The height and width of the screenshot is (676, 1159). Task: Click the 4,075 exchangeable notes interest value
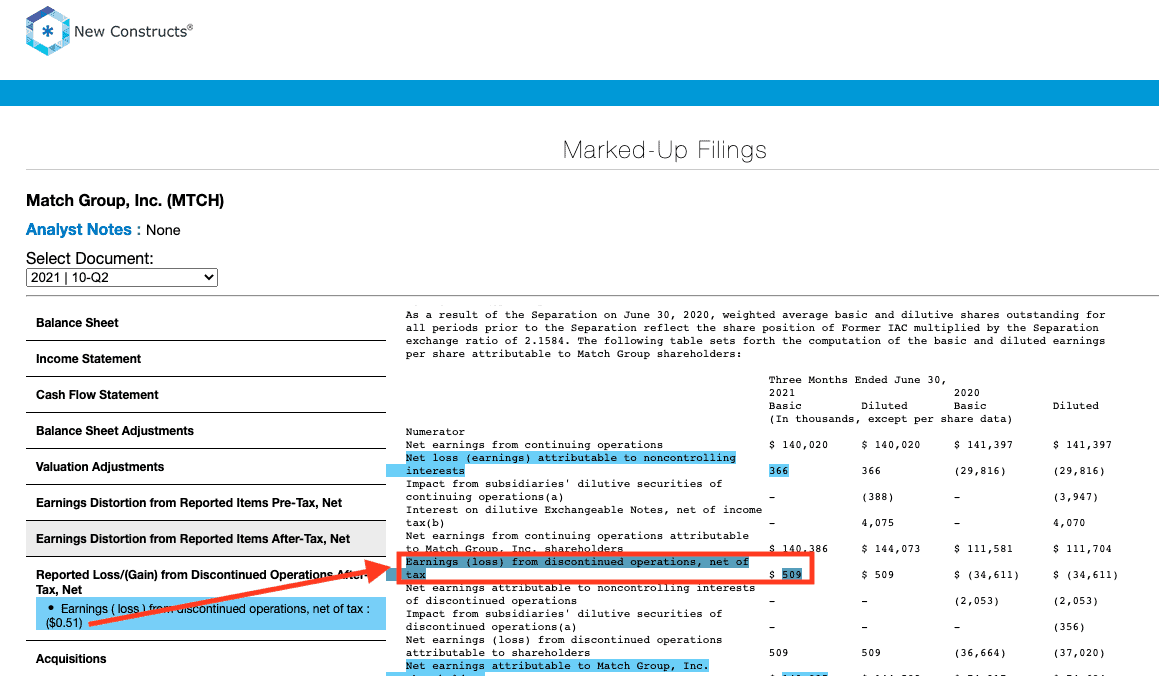click(x=877, y=522)
